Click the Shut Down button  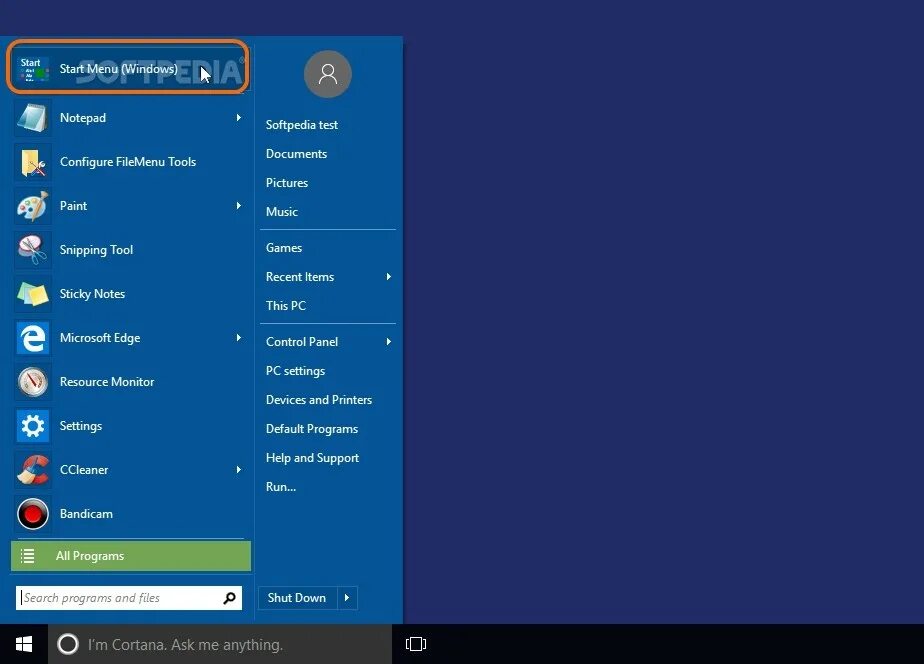(298, 598)
